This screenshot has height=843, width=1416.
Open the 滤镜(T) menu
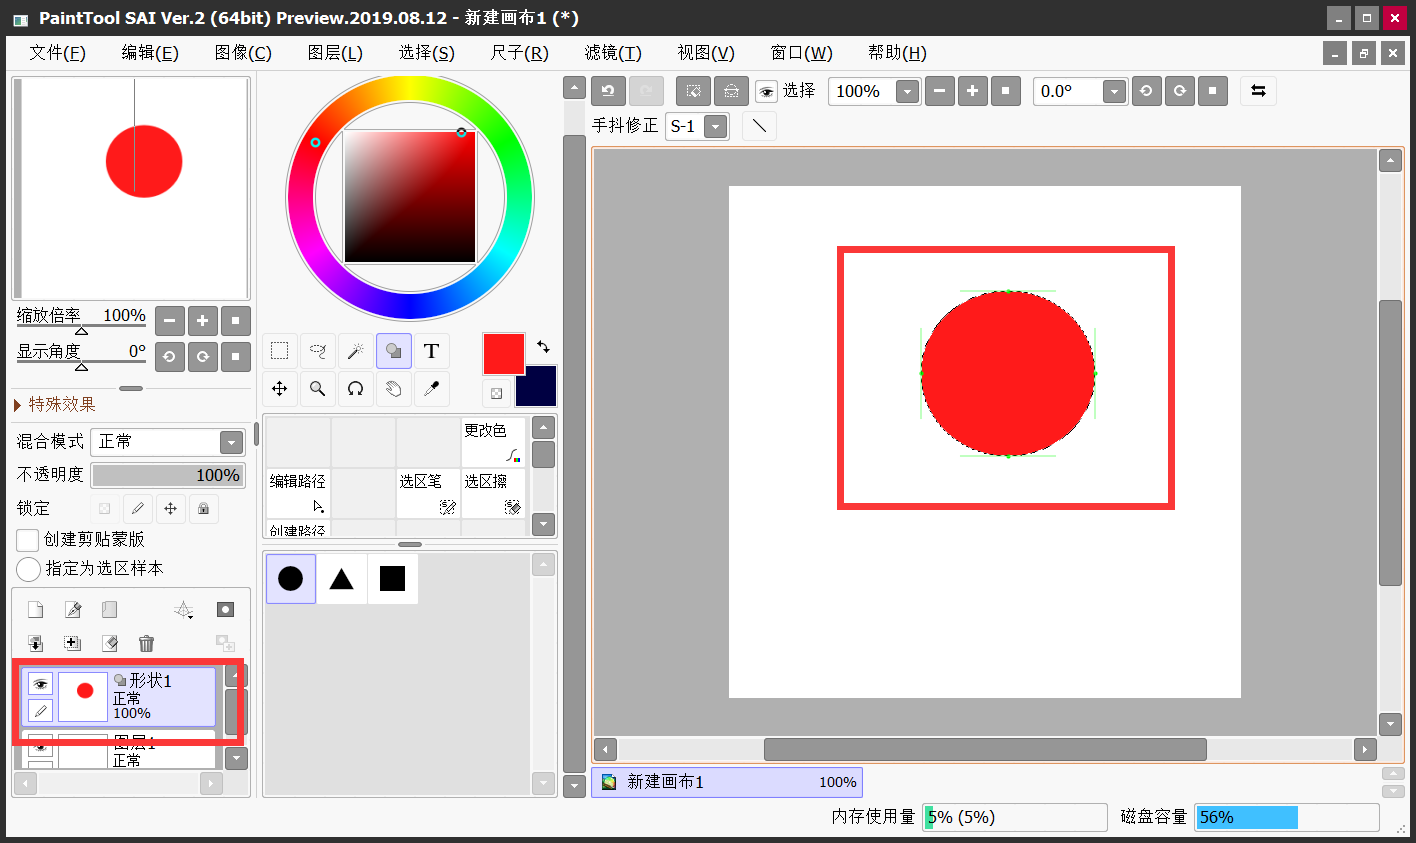pos(613,53)
